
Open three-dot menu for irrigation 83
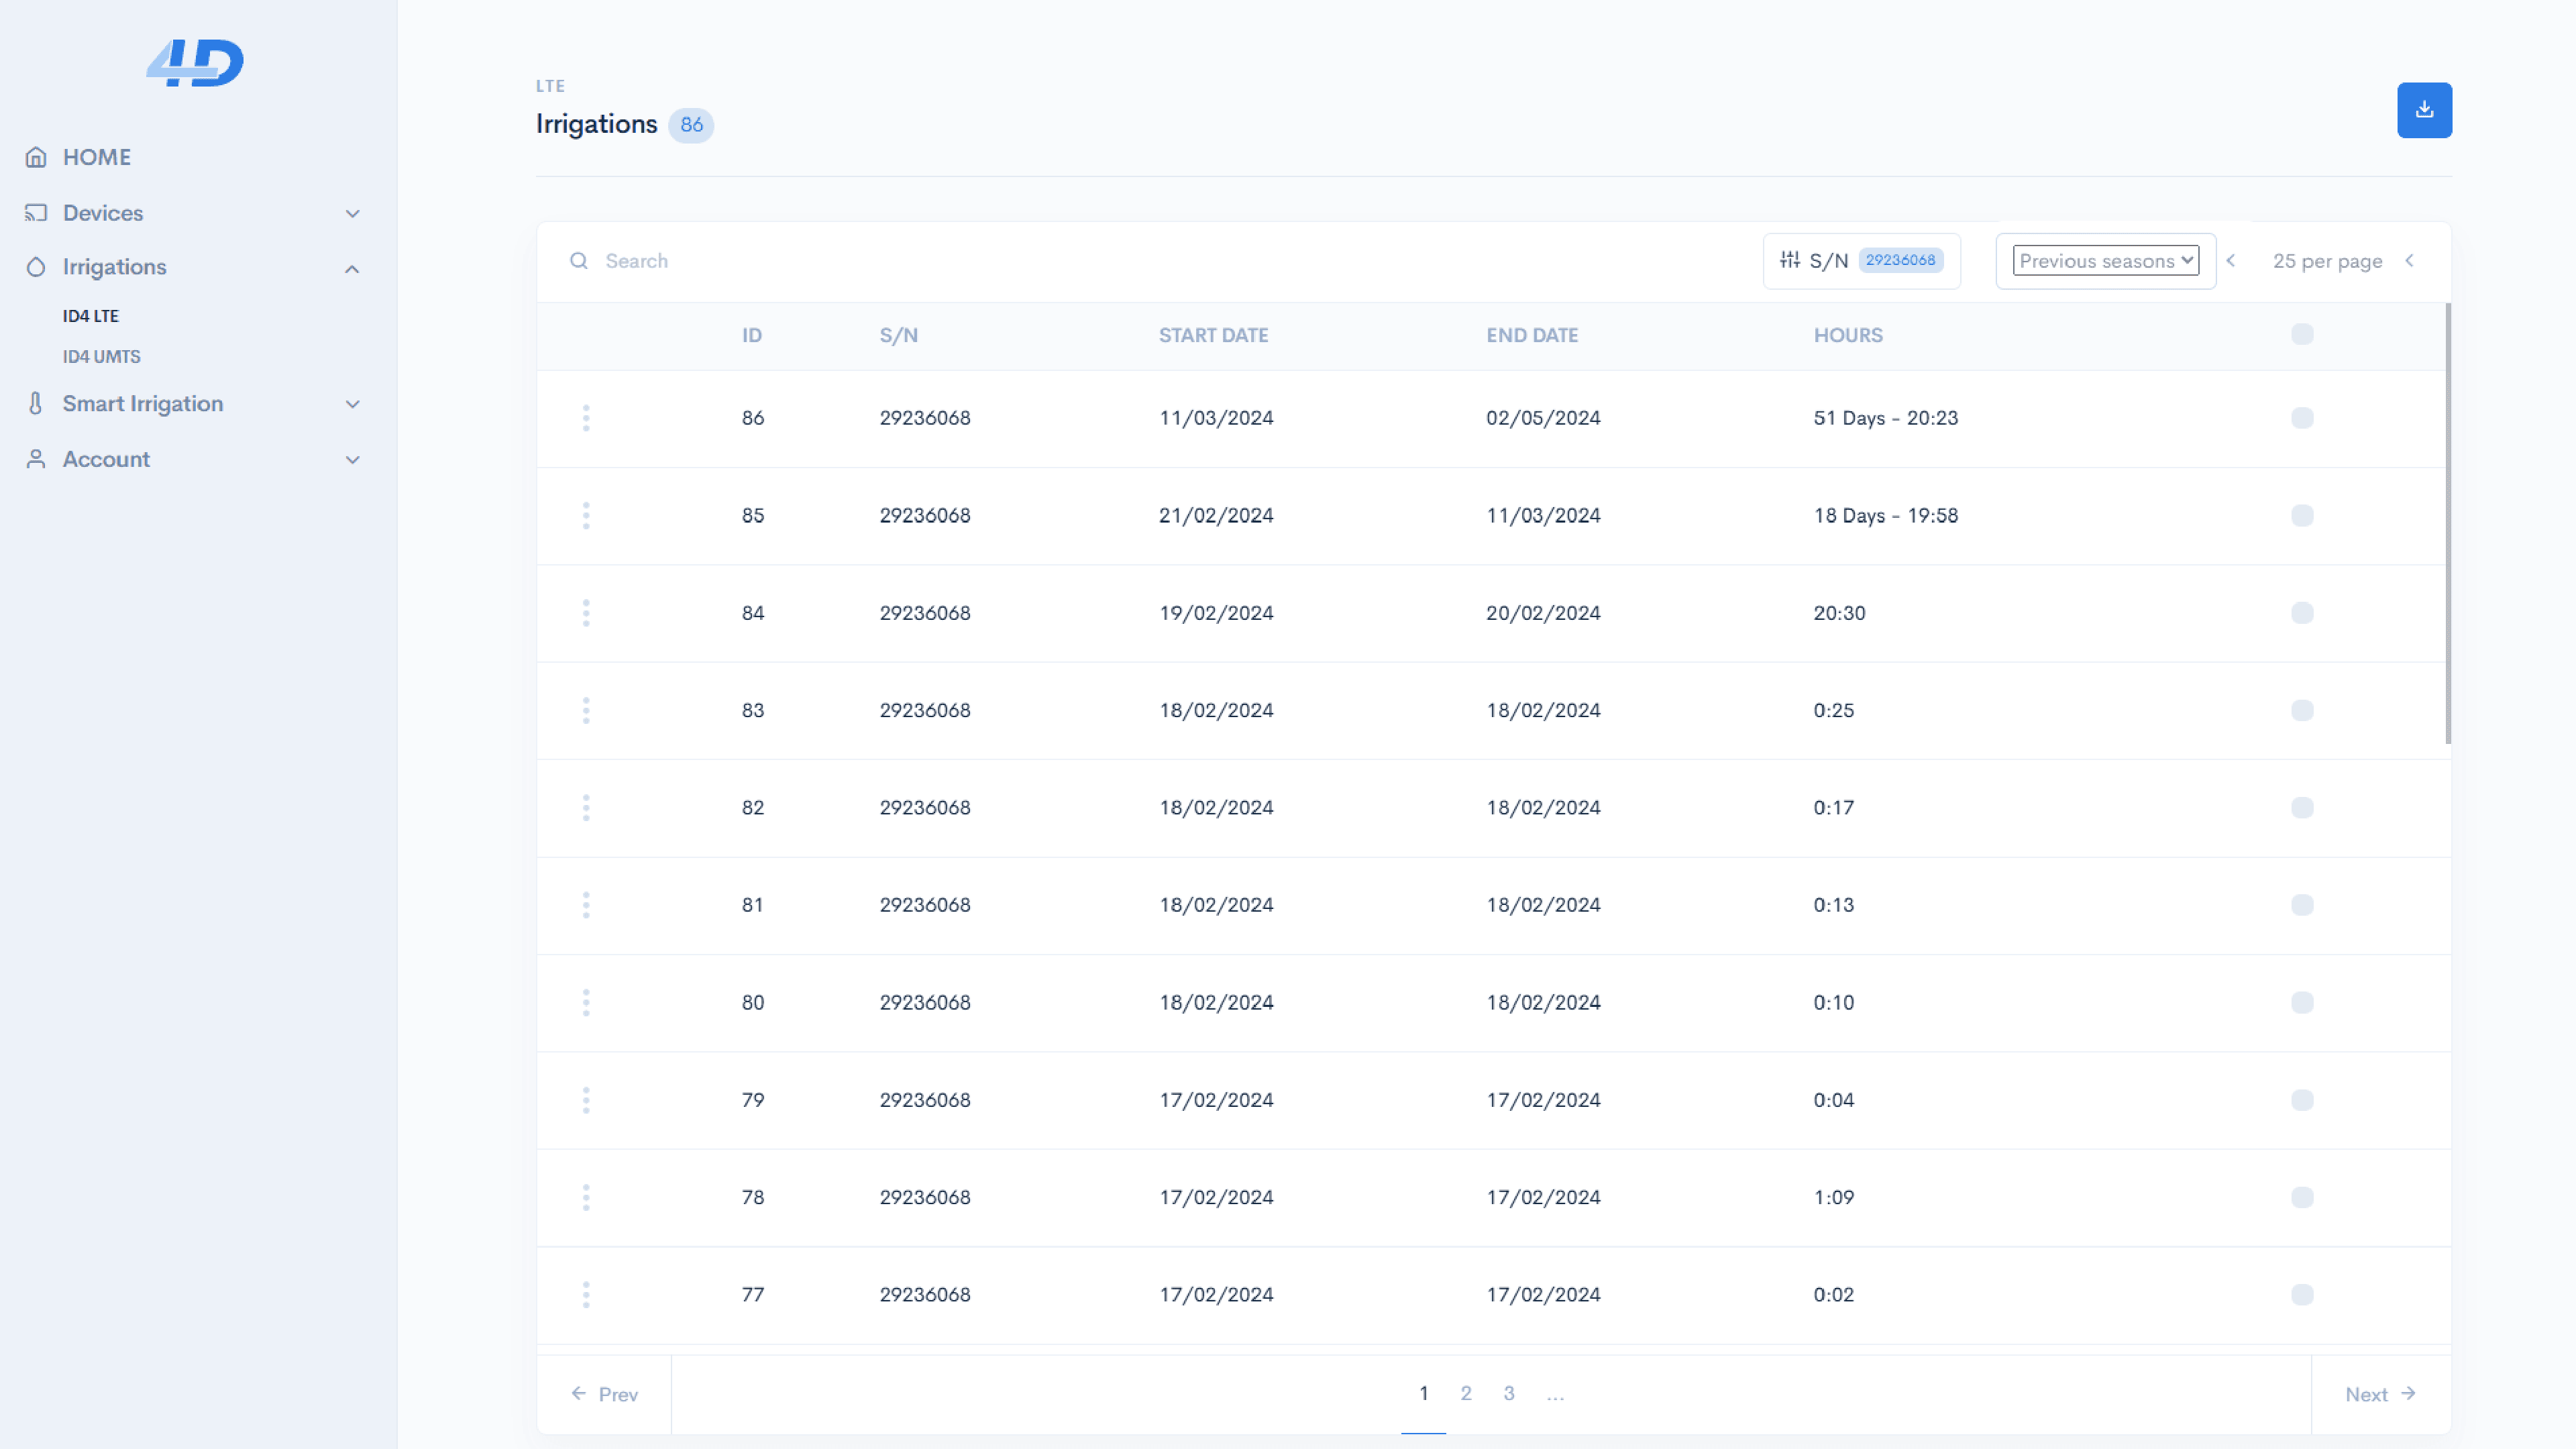pos(586,710)
